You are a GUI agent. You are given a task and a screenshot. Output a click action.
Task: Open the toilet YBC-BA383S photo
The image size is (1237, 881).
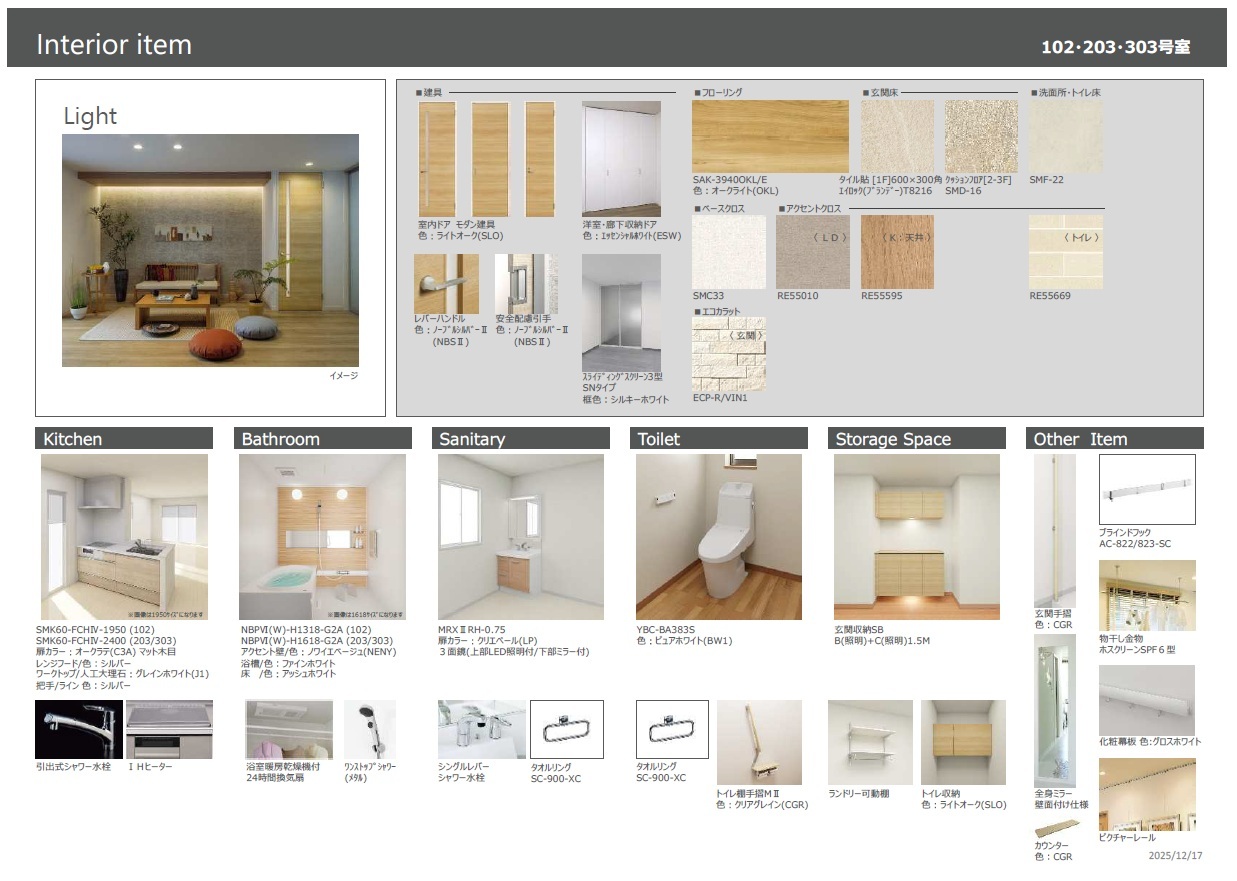point(719,537)
